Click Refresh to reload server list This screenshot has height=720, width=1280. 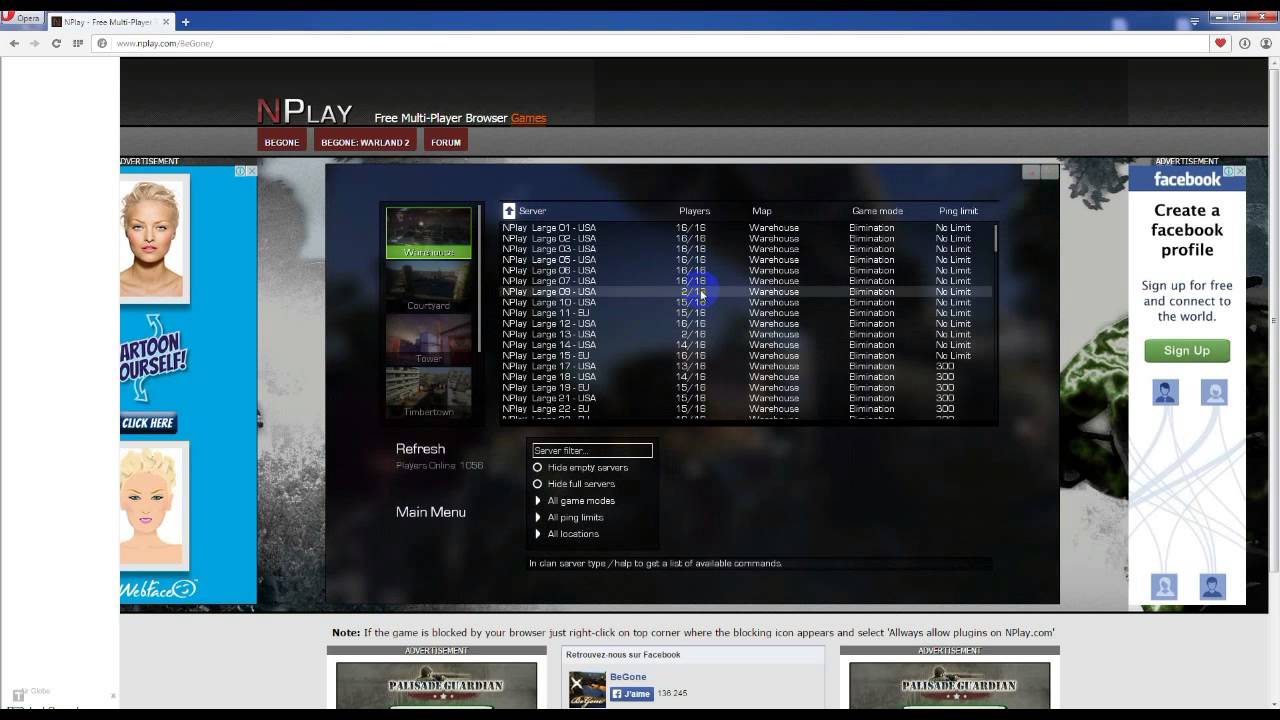pos(421,449)
